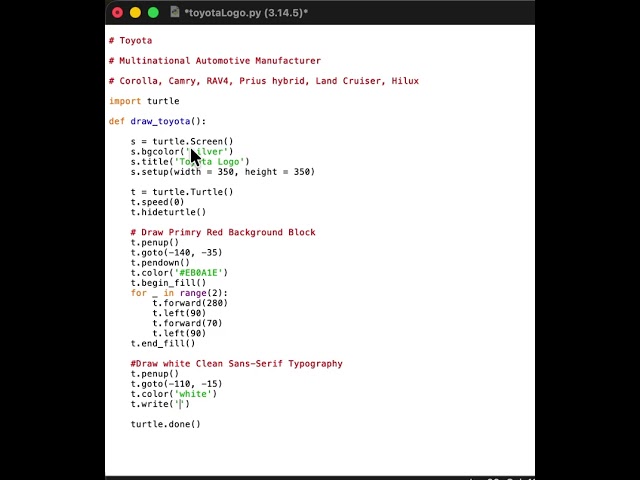The width and height of the screenshot is (640, 480).
Task: Click the Corolla, Camry, RAV4 comment line
Action: (264, 81)
